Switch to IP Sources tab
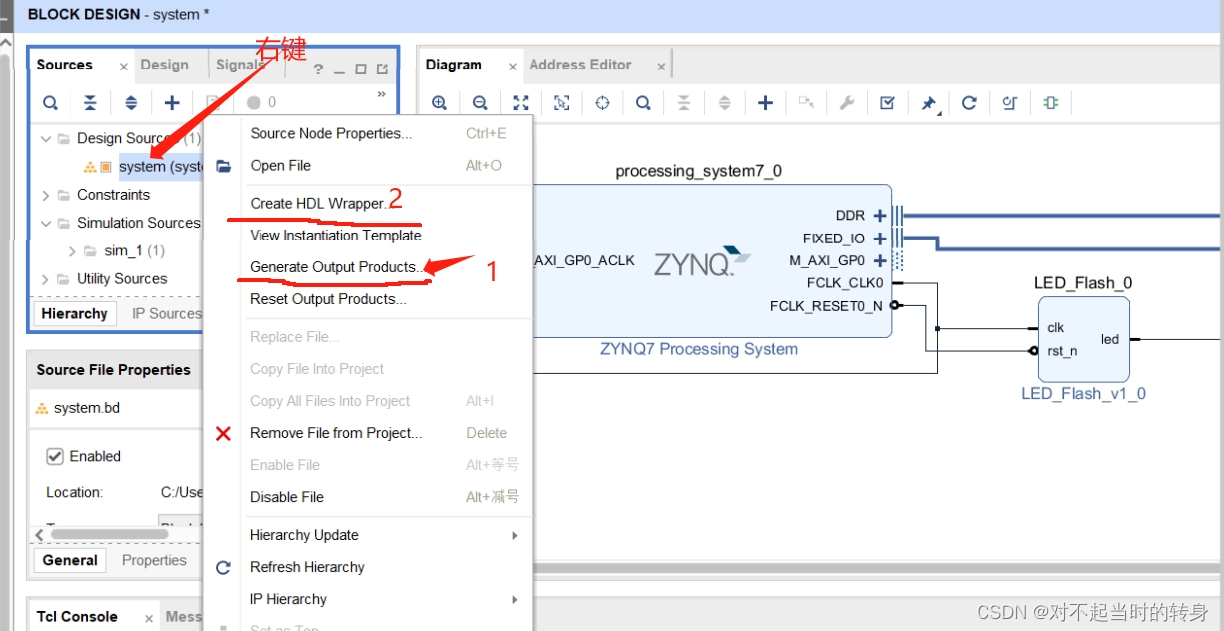This screenshot has width=1224, height=631. [x=166, y=313]
